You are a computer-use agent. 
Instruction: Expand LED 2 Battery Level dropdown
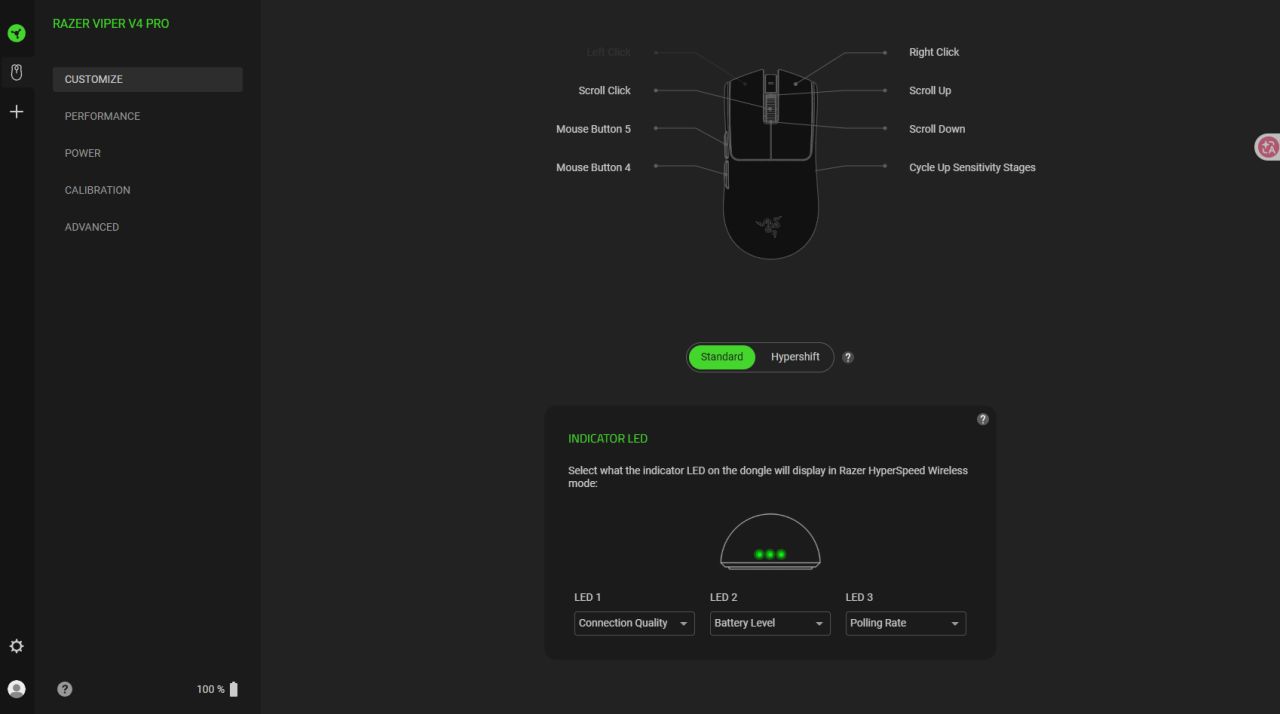tap(770, 623)
